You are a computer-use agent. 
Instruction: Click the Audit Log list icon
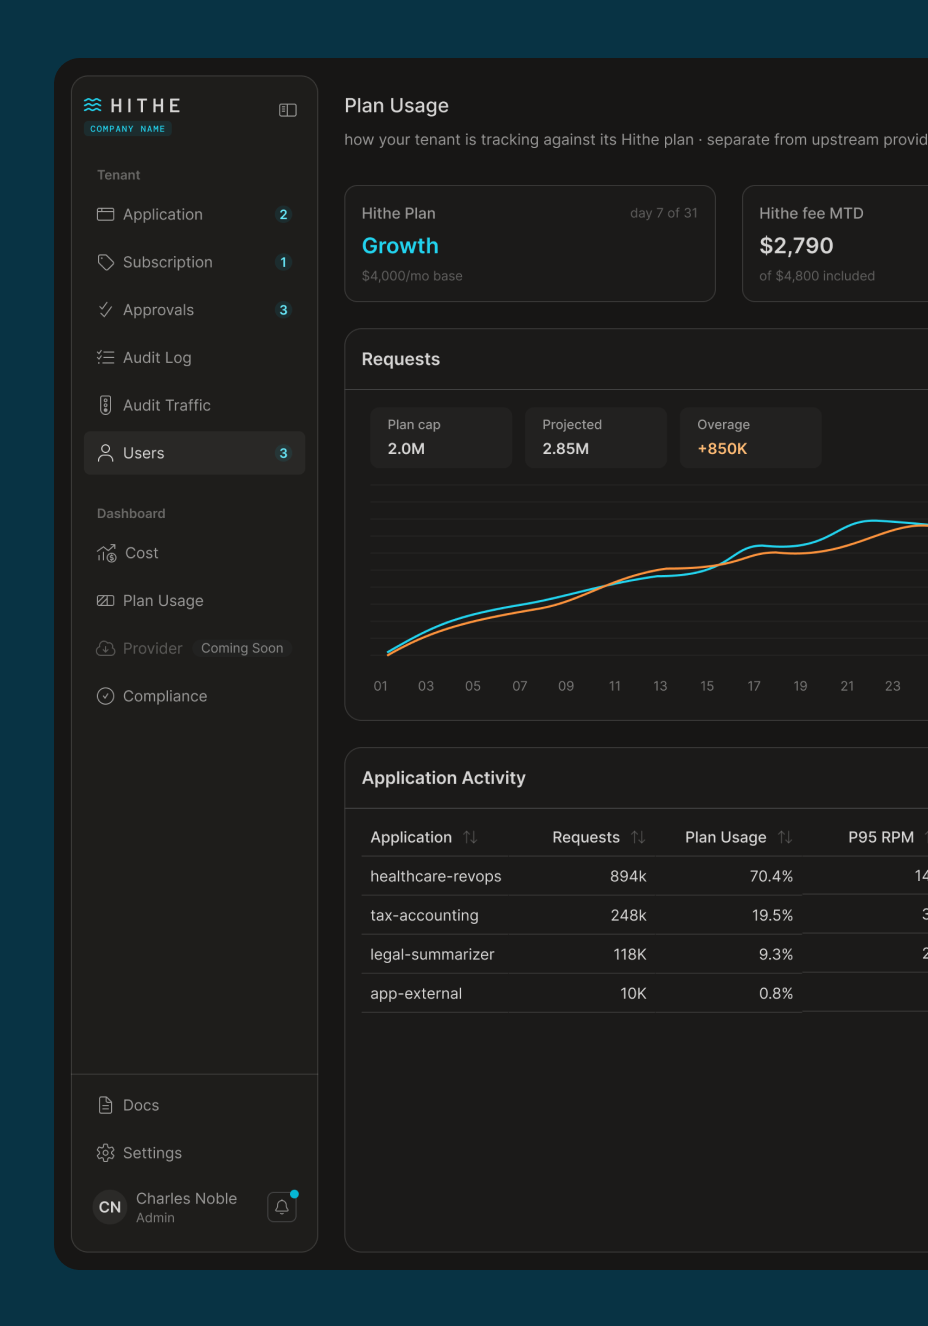(x=105, y=357)
